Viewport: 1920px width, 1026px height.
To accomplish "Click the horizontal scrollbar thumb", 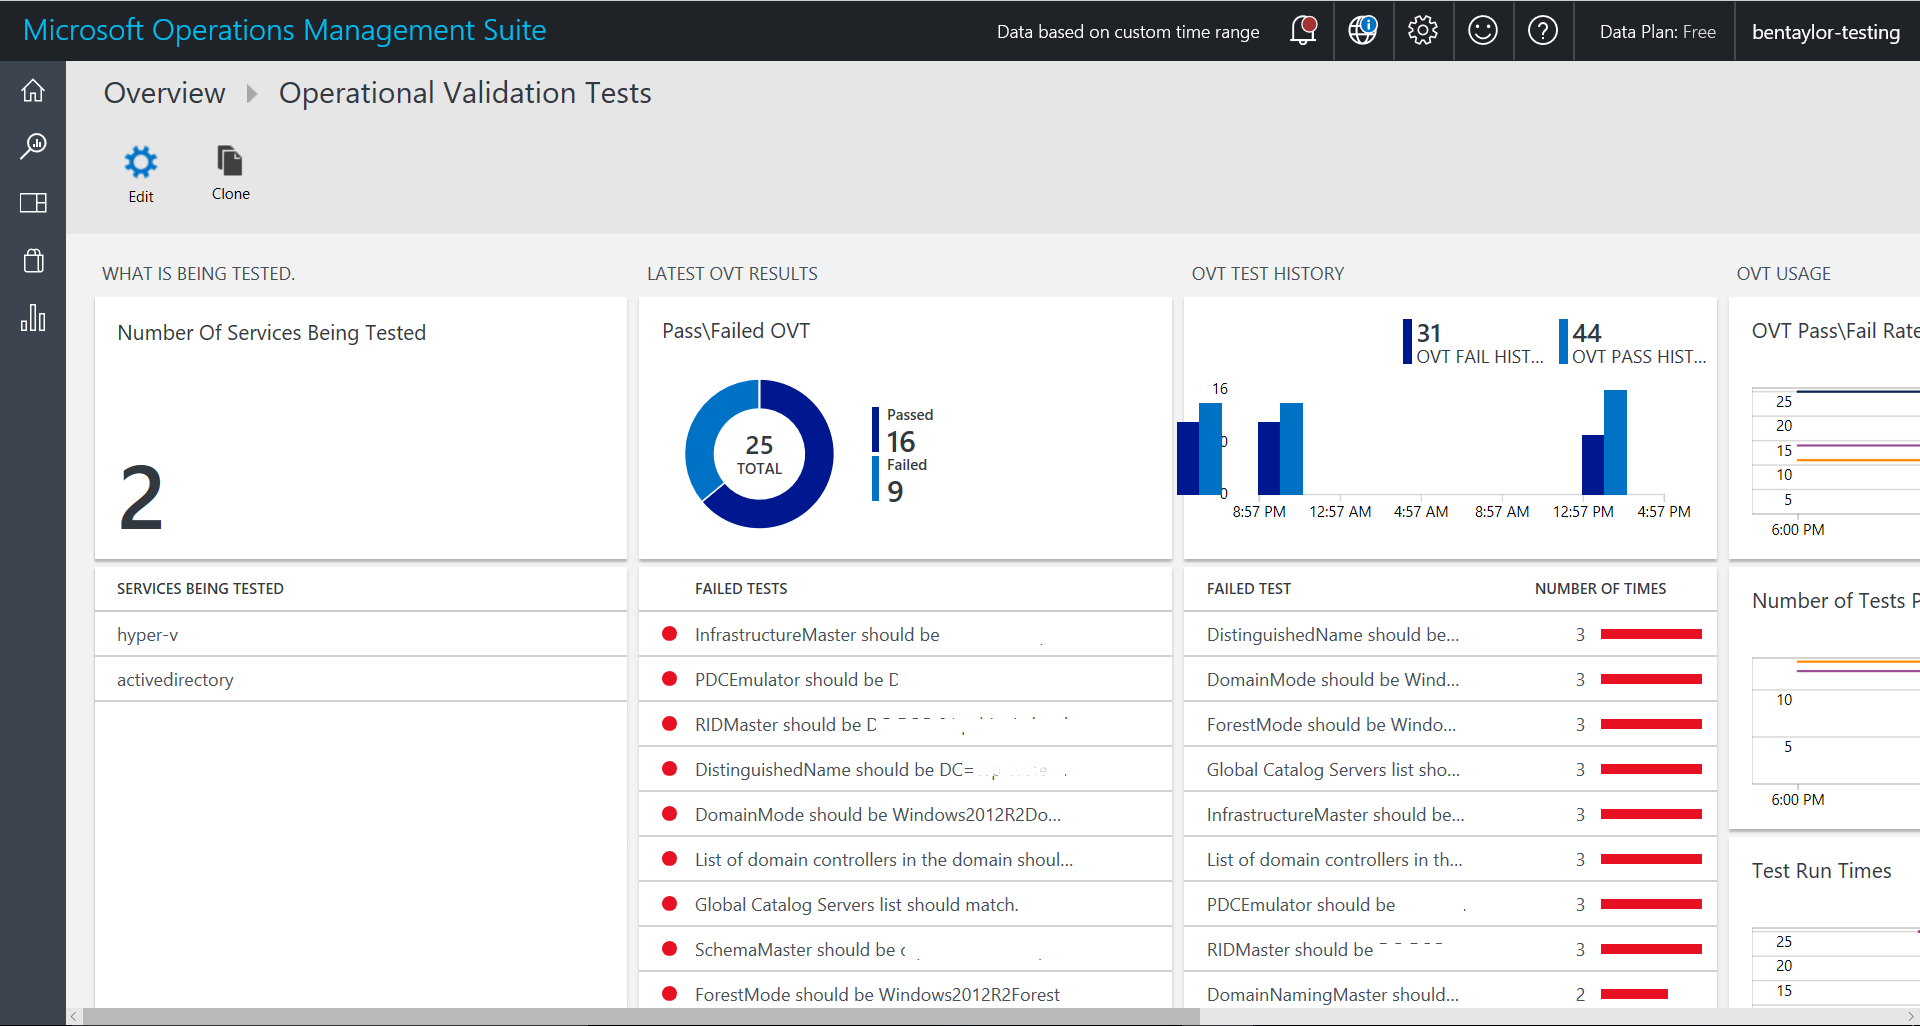I will [x=641, y=1017].
